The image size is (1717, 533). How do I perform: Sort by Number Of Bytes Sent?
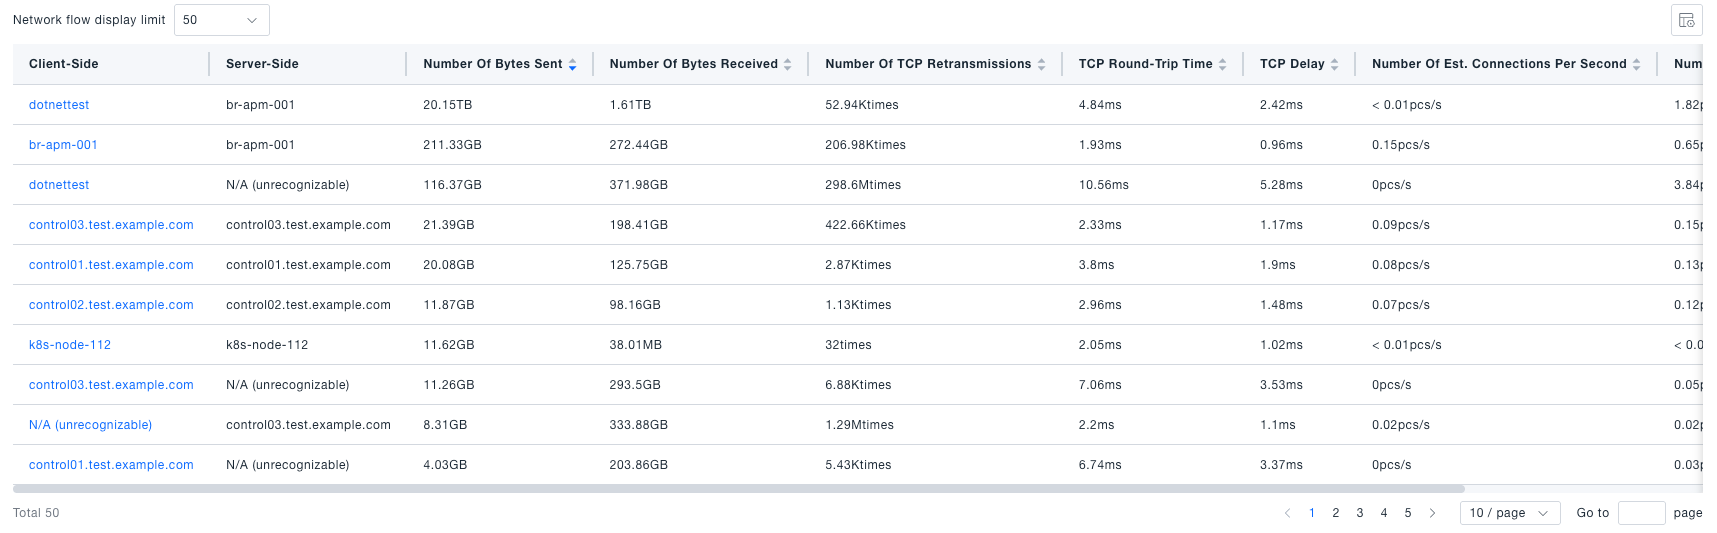(572, 64)
